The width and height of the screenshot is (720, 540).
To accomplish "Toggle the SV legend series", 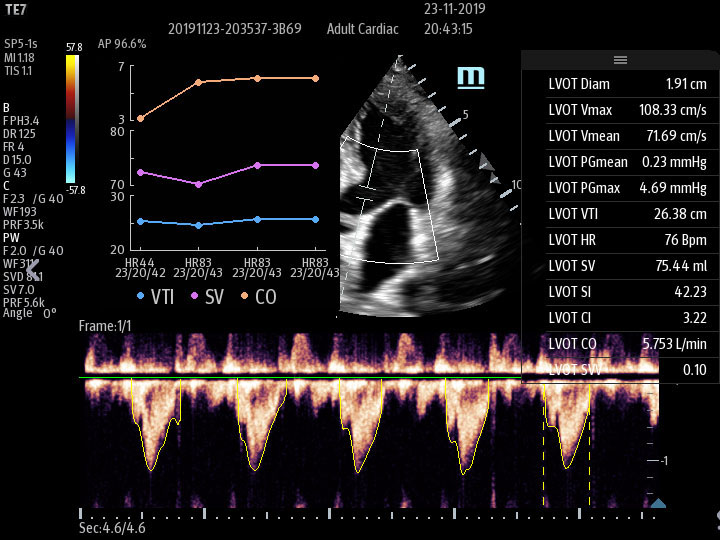I will 207,297.
